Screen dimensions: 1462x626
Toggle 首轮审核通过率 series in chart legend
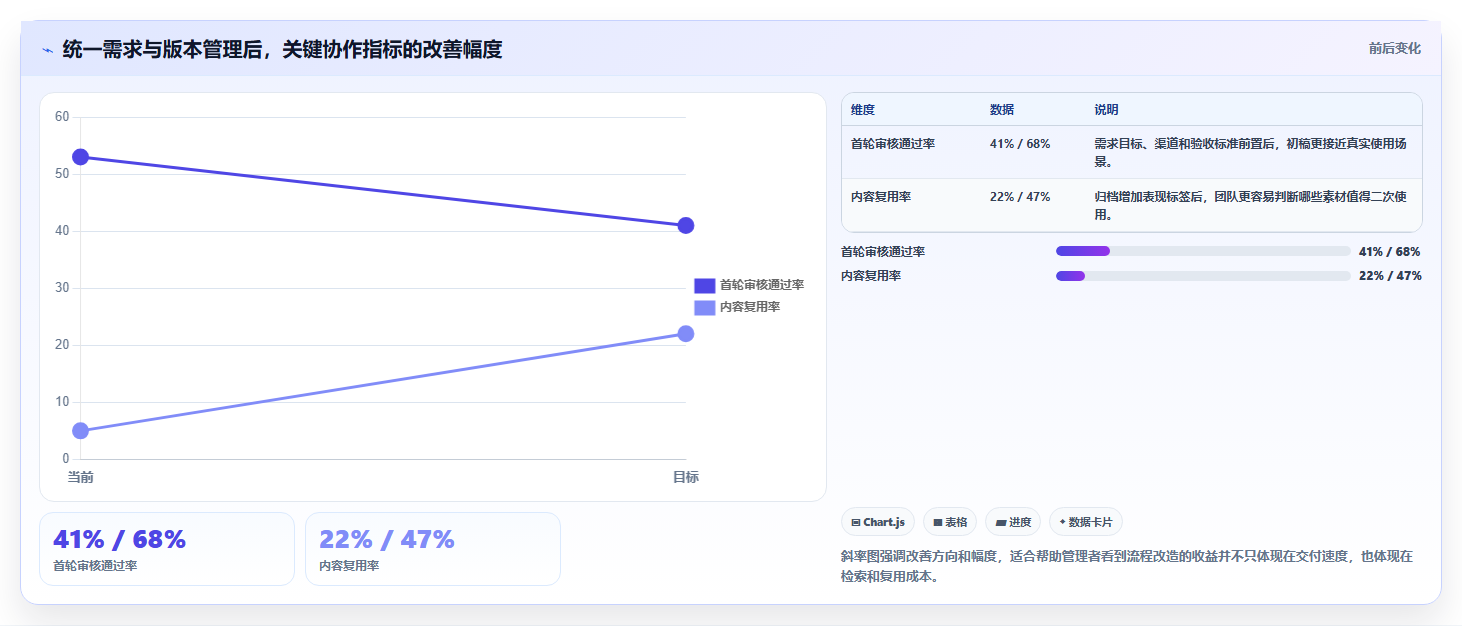tap(749, 285)
